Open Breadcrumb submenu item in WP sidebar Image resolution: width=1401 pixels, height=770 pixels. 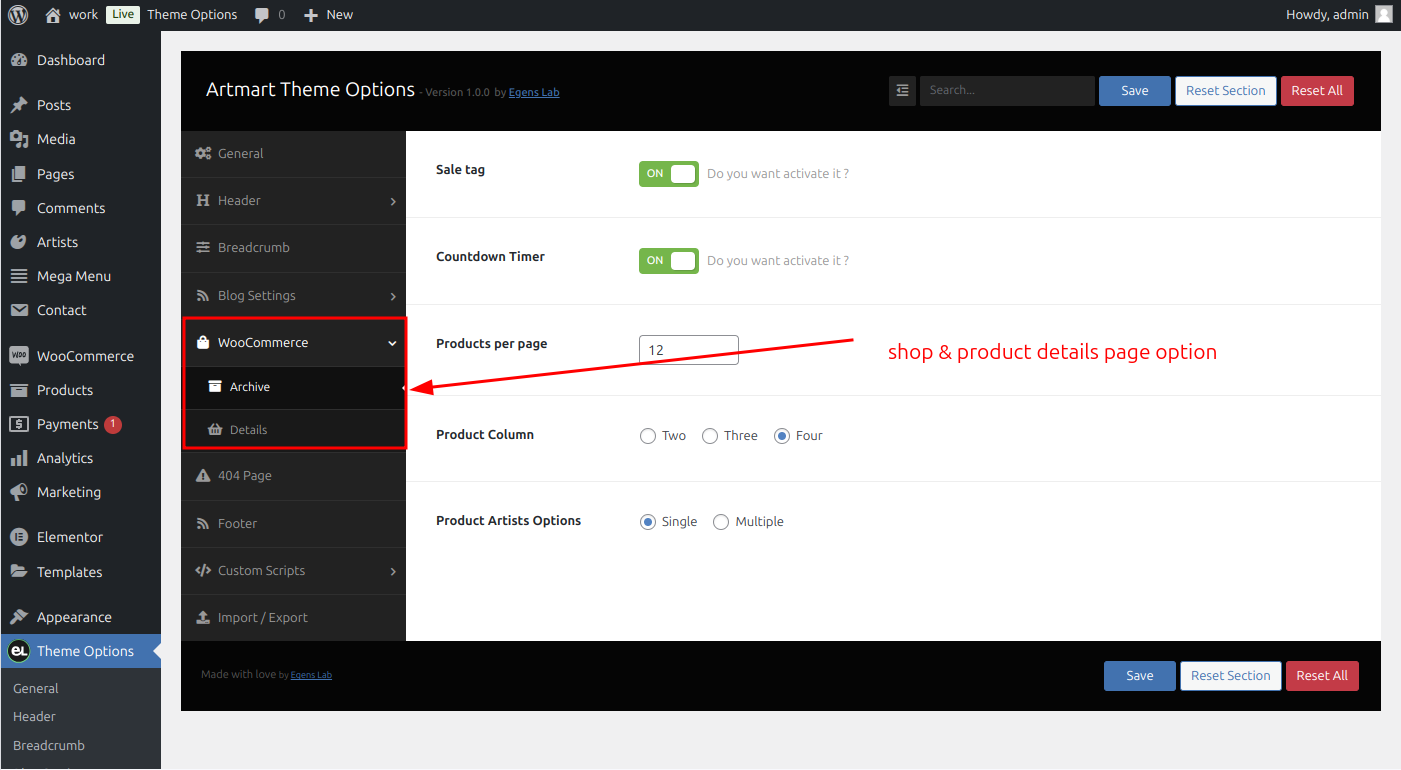(49, 745)
